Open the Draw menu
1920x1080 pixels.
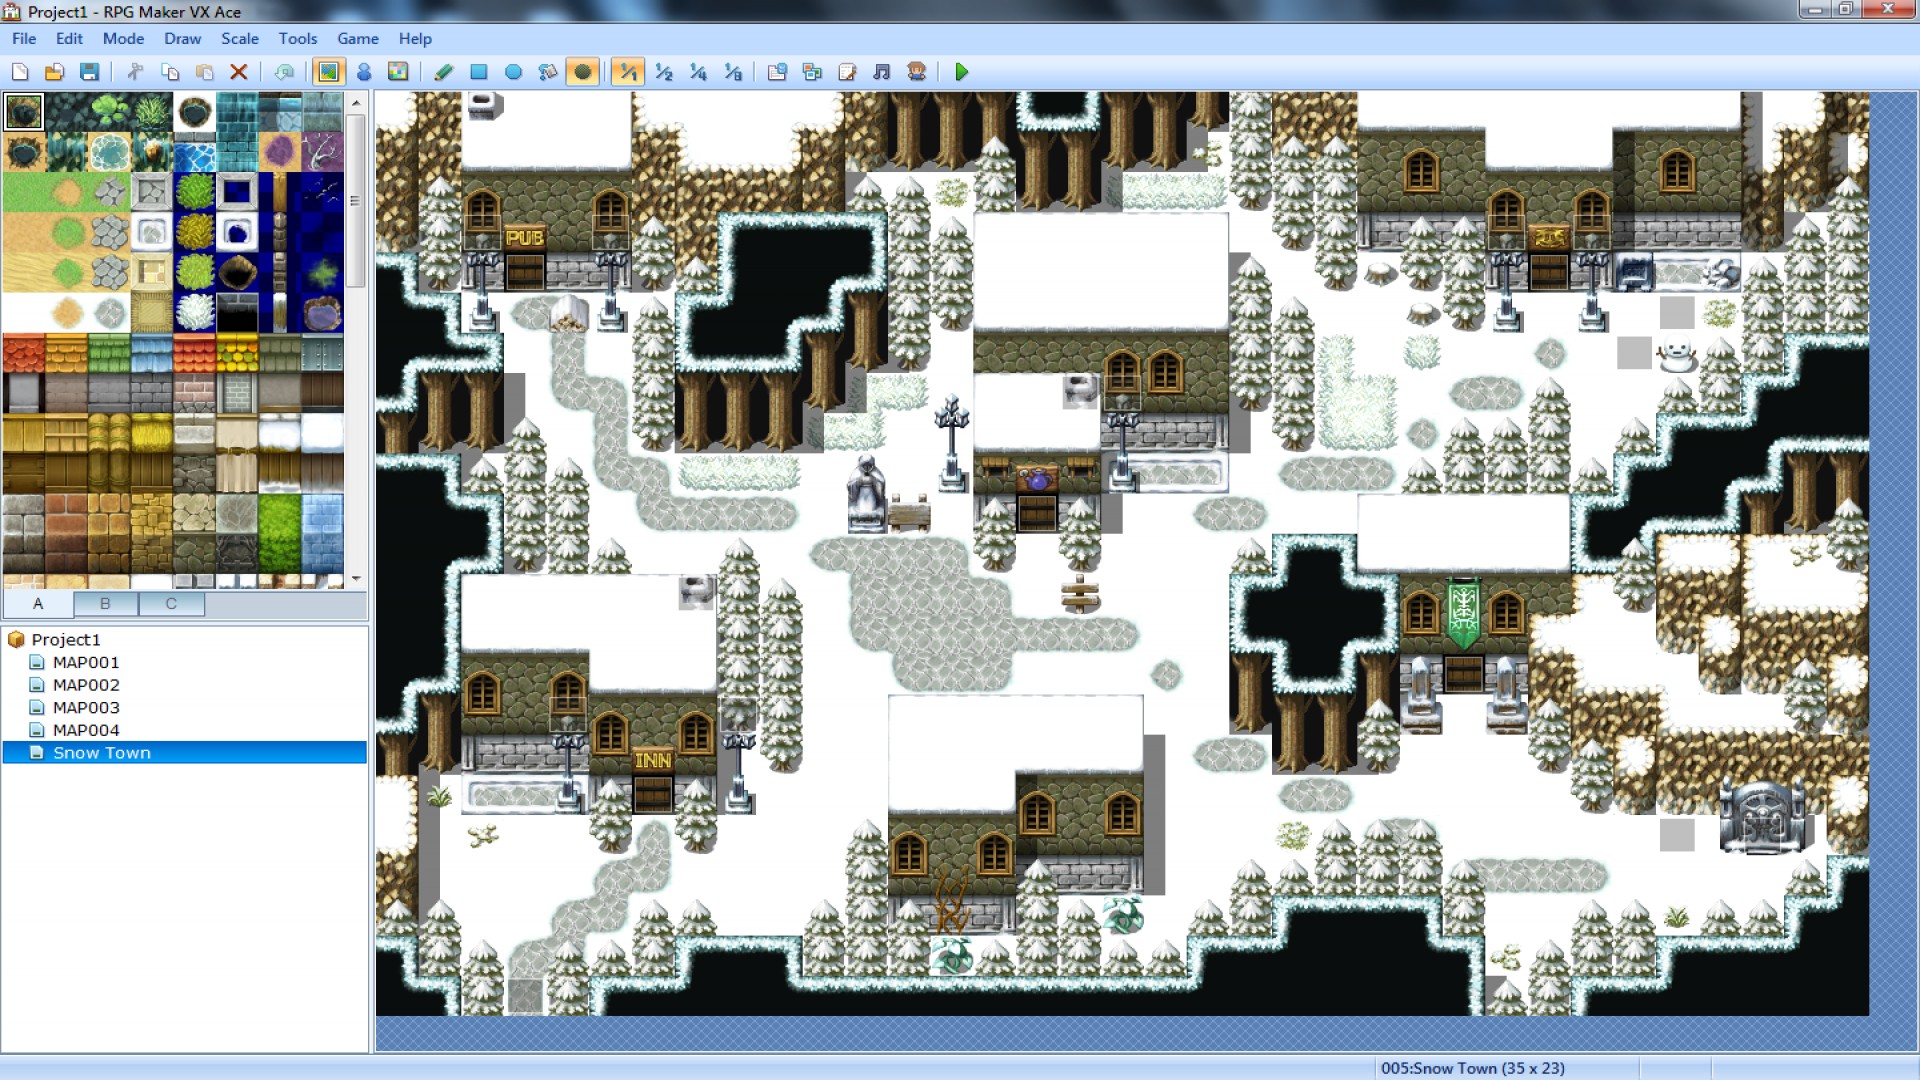pyautogui.click(x=182, y=38)
